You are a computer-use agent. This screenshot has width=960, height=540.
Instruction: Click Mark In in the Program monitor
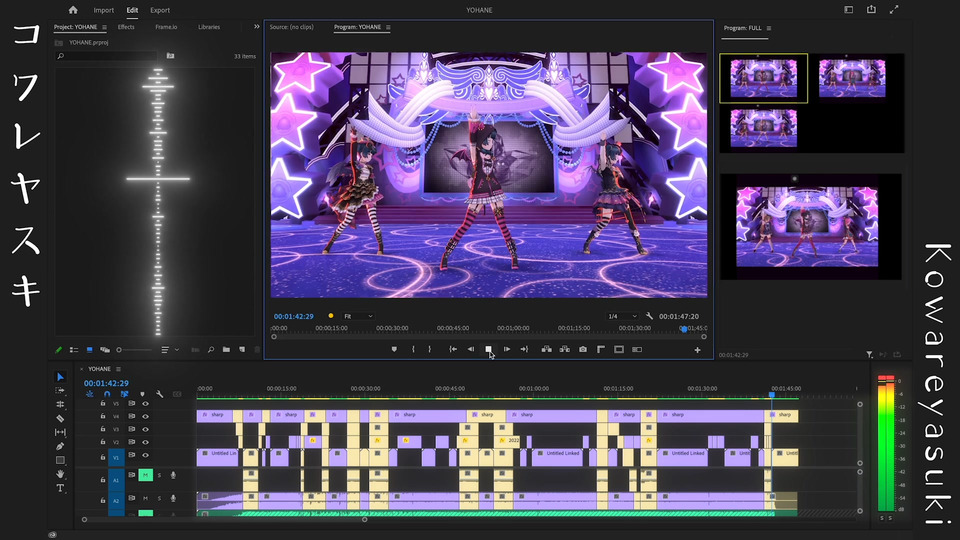click(413, 349)
